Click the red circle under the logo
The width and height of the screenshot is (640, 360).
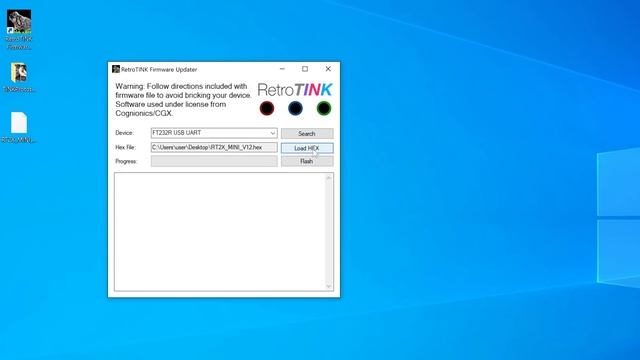point(267,108)
